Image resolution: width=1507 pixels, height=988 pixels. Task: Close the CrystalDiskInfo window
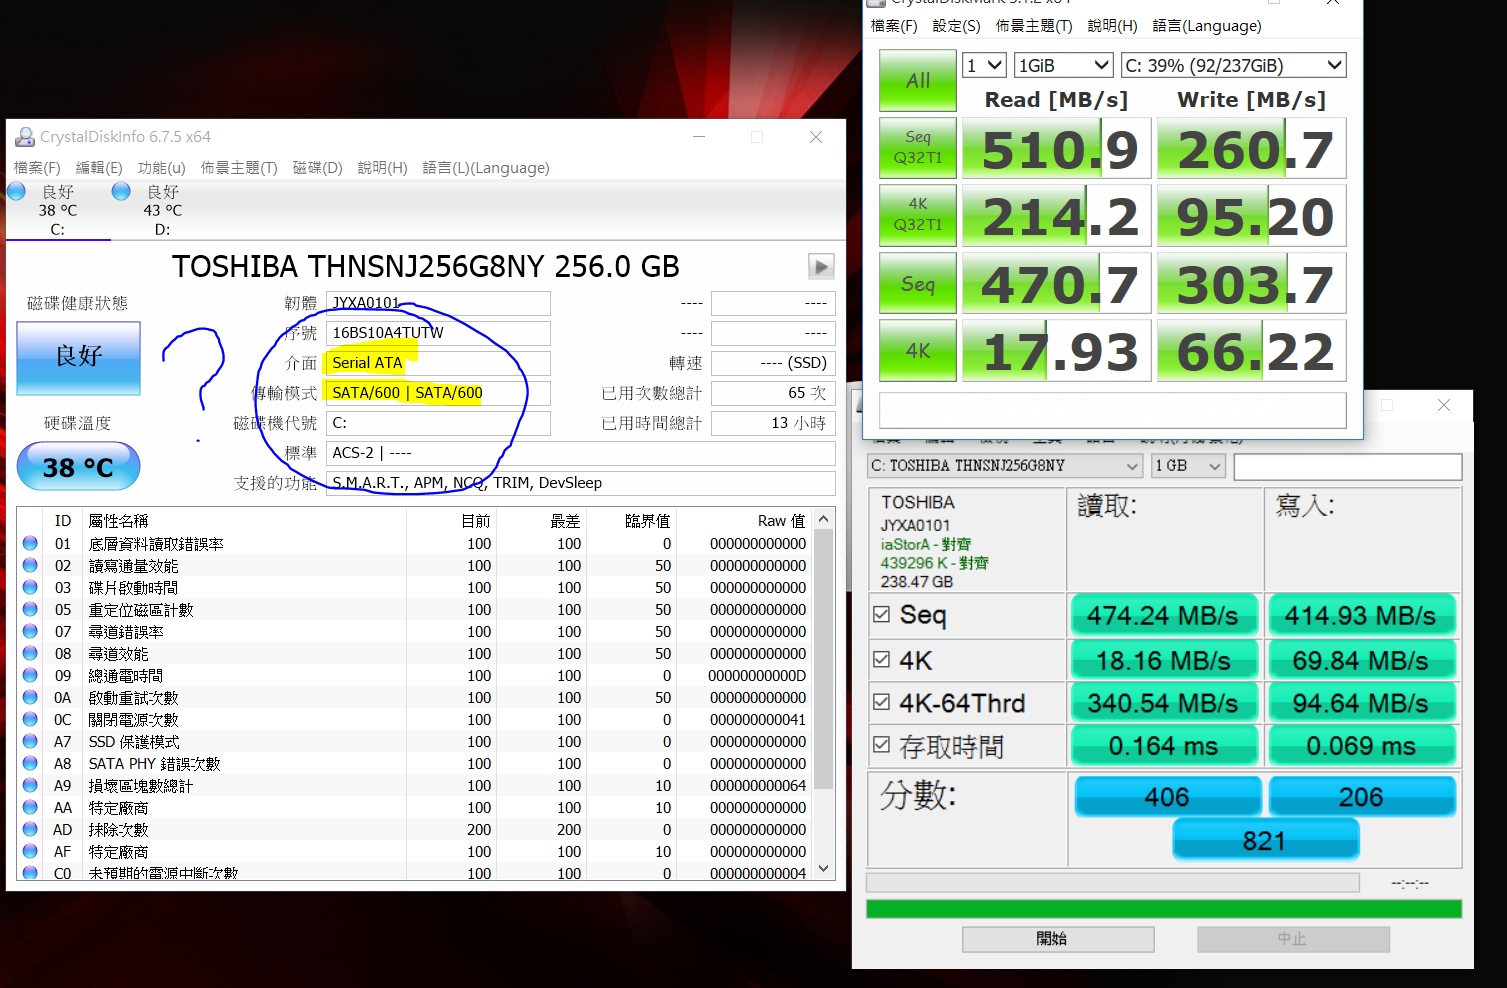[816, 137]
